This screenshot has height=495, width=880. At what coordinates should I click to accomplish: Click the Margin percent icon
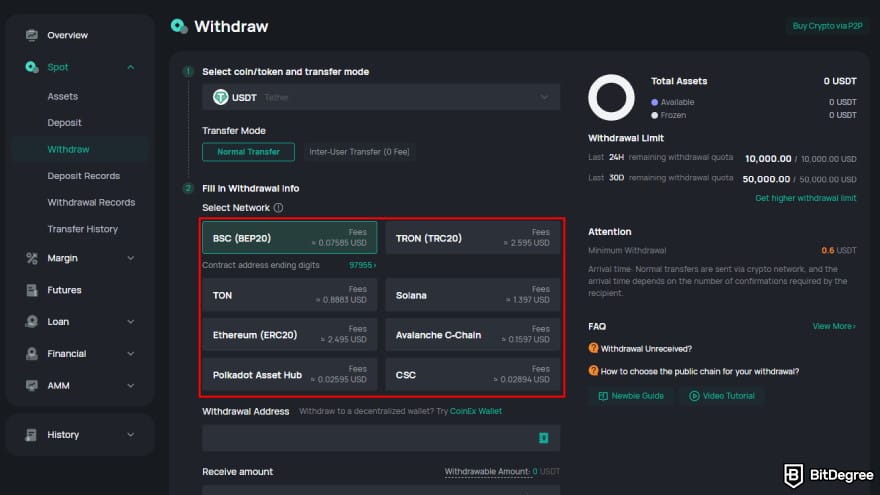point(31,258)
